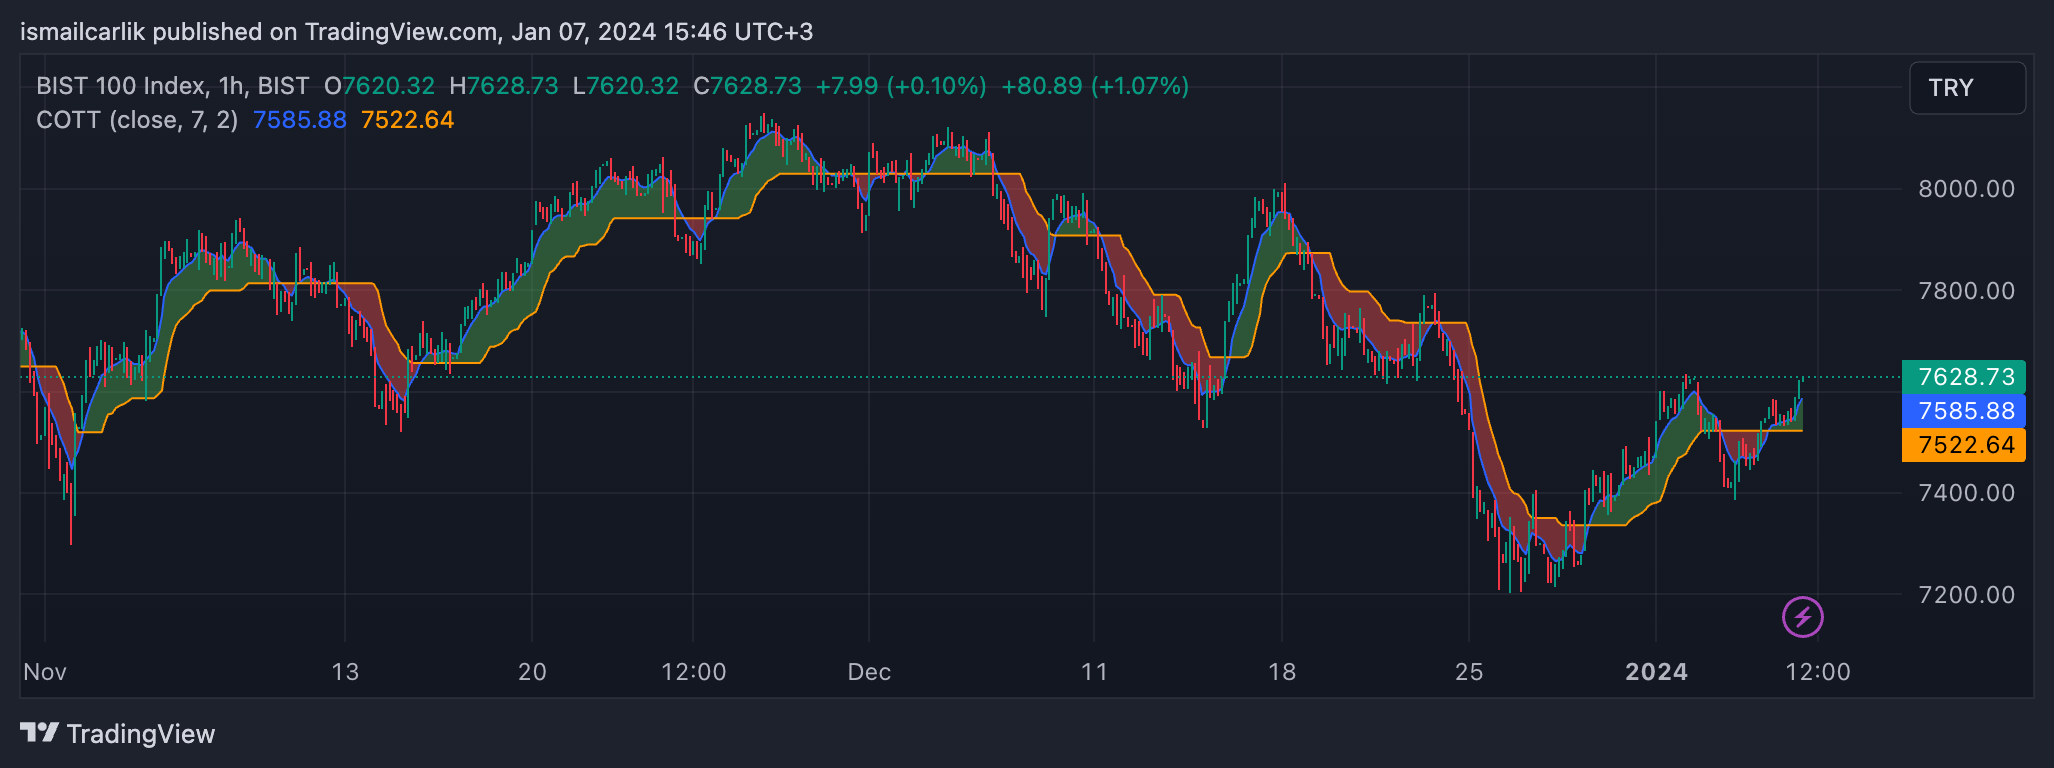
Task: Click the 8000.00 price axis label
Action: click(1966, 189)
